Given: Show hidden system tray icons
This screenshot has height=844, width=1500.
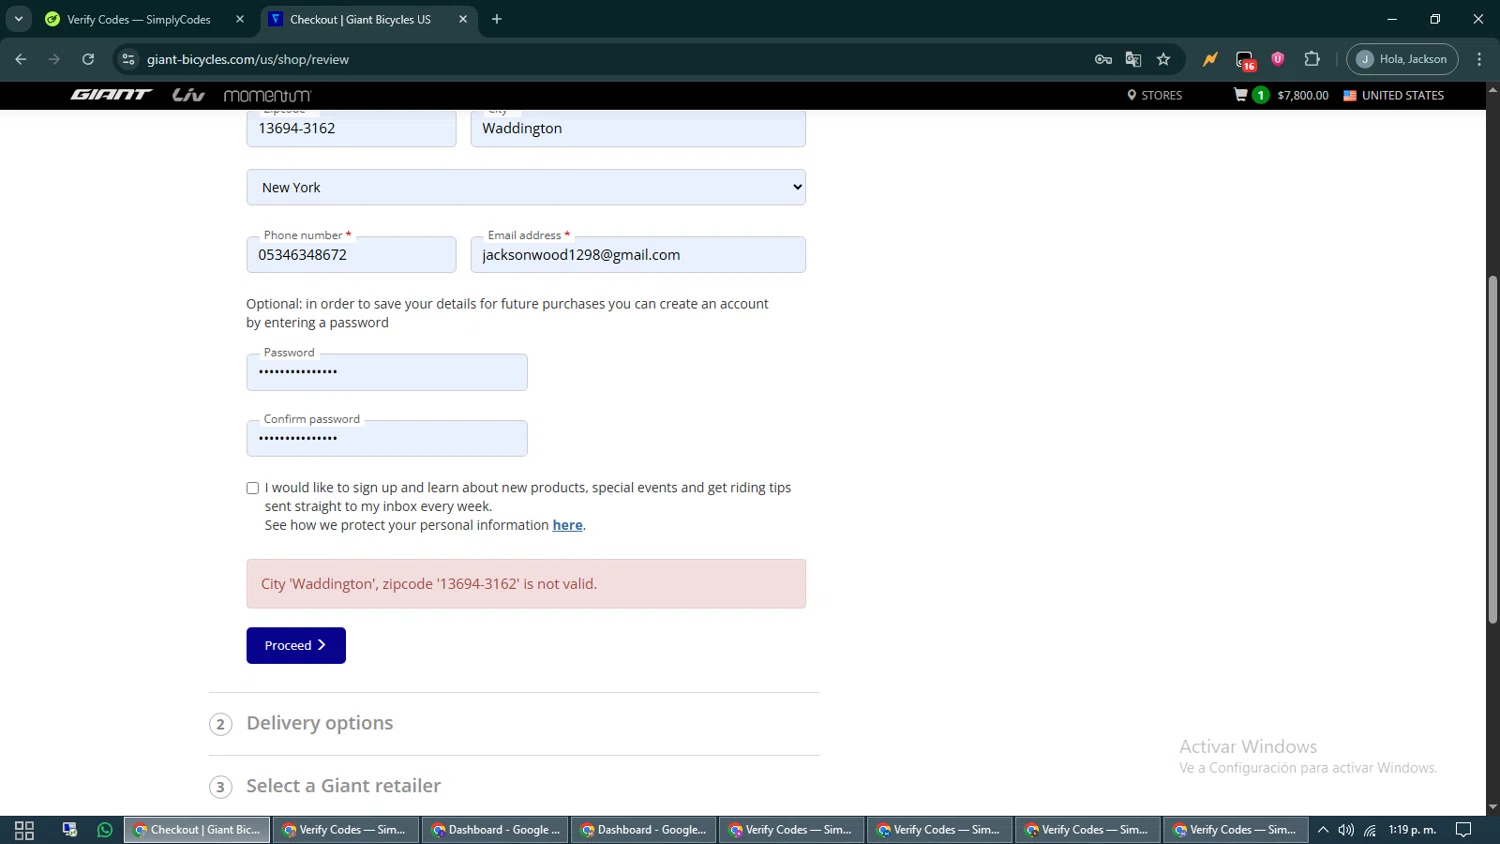Looking at the screenshot, I should point(1322,830).
